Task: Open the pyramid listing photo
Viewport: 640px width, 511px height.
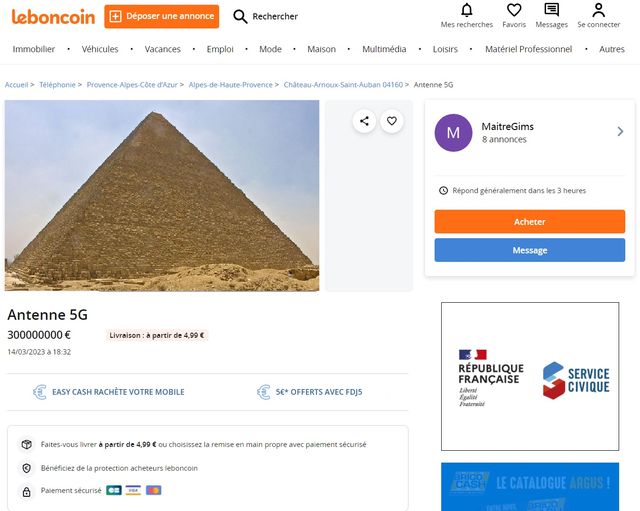Action: 162,195
